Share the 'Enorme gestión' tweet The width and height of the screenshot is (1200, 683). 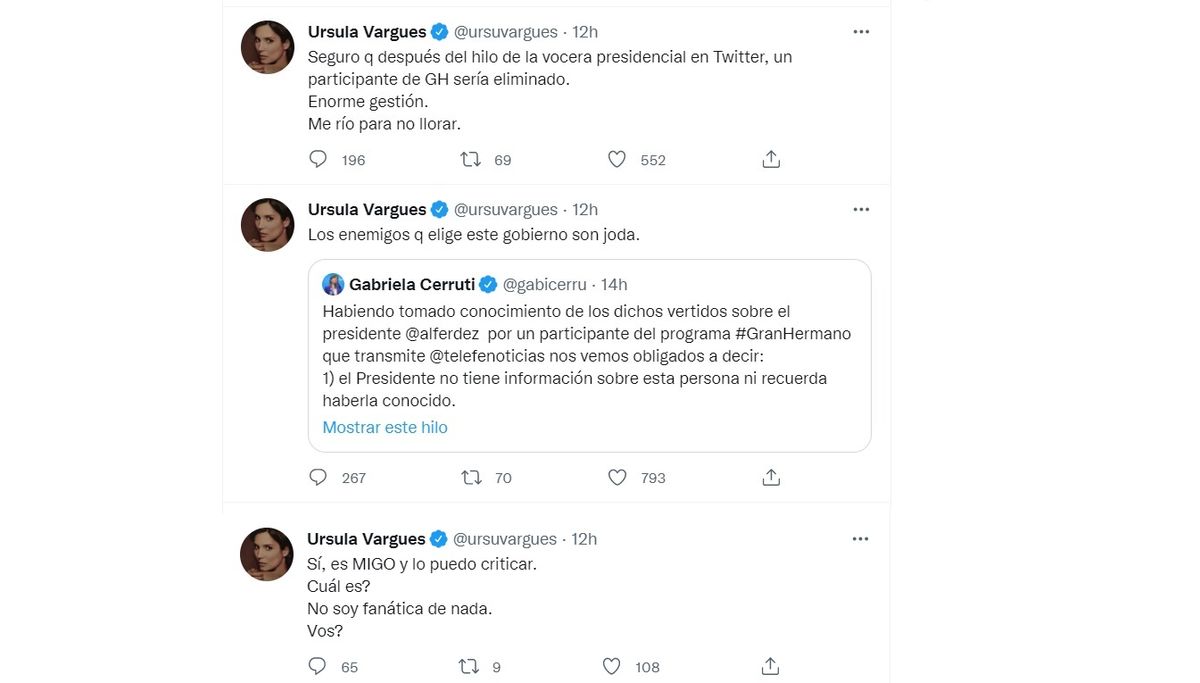click(771, 159)
